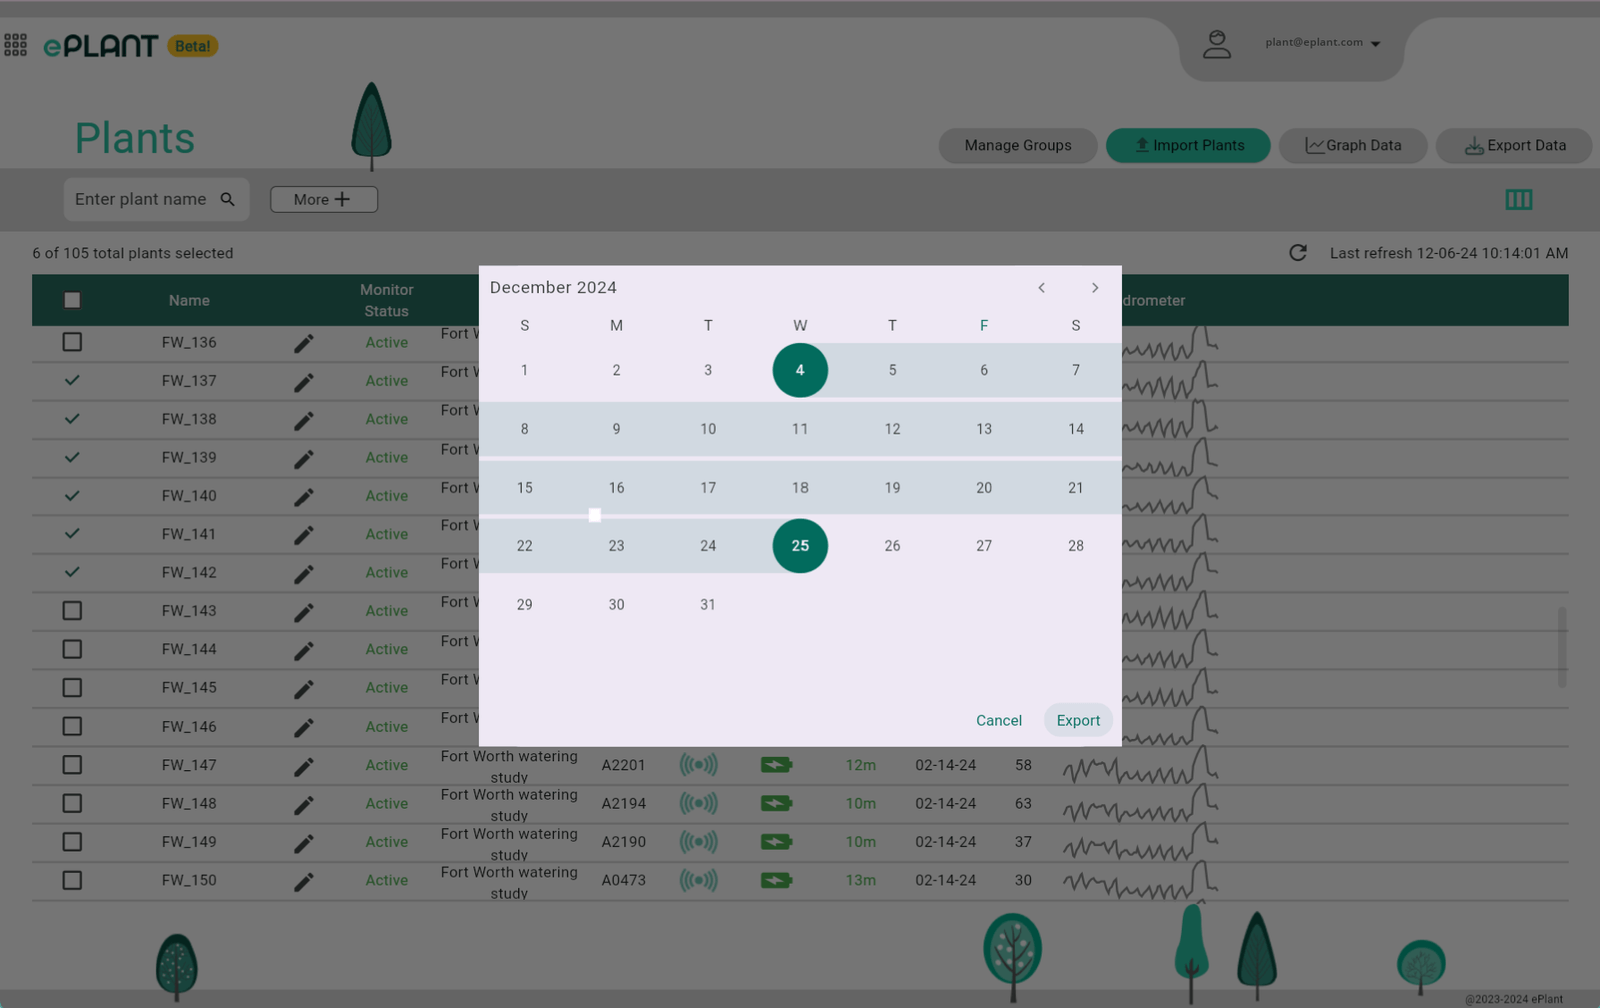This screenshot has height=1008, width=1600.
Task: Click the signal strength icon for A2201
Action: [x=699, y=764]
